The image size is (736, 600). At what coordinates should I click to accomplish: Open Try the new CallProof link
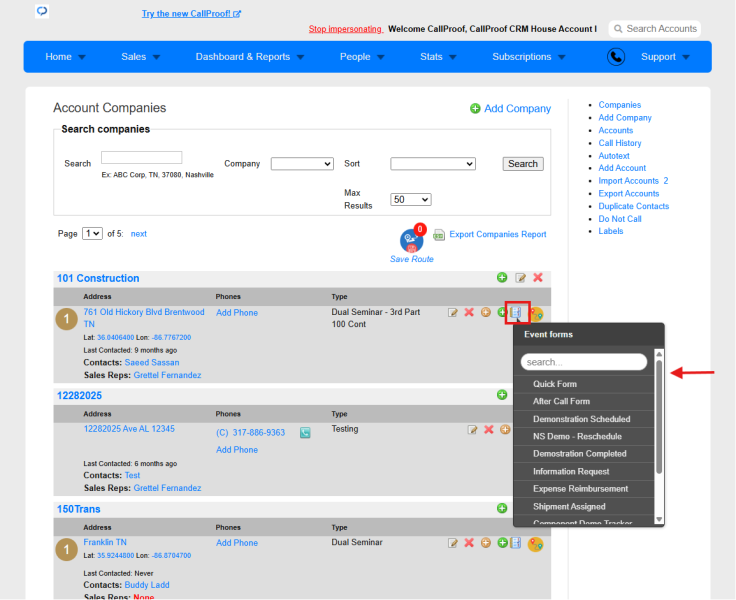tap(191, 14)
